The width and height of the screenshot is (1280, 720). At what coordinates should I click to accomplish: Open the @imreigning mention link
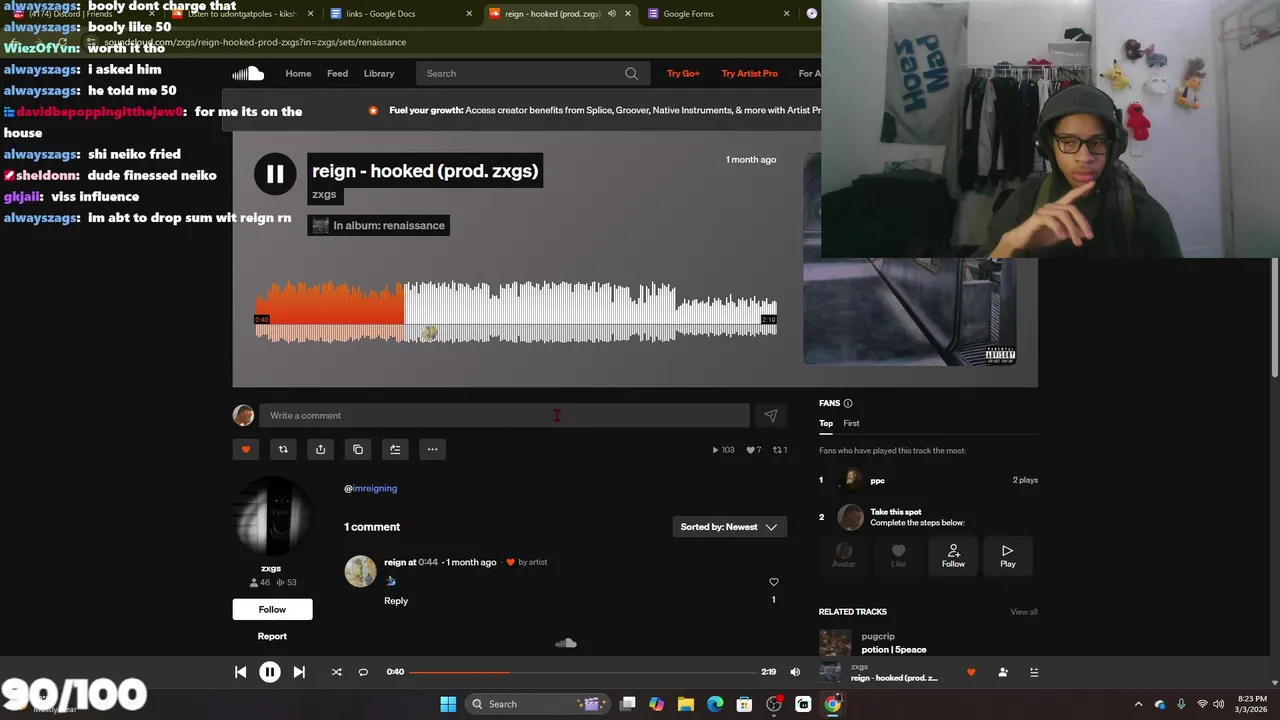(x=370, y=488)
